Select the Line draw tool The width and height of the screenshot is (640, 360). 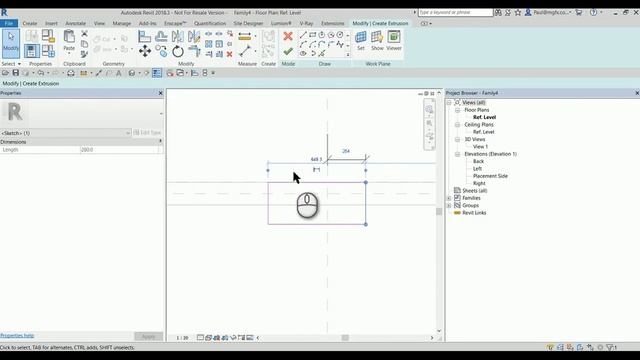tap(303, 35)
